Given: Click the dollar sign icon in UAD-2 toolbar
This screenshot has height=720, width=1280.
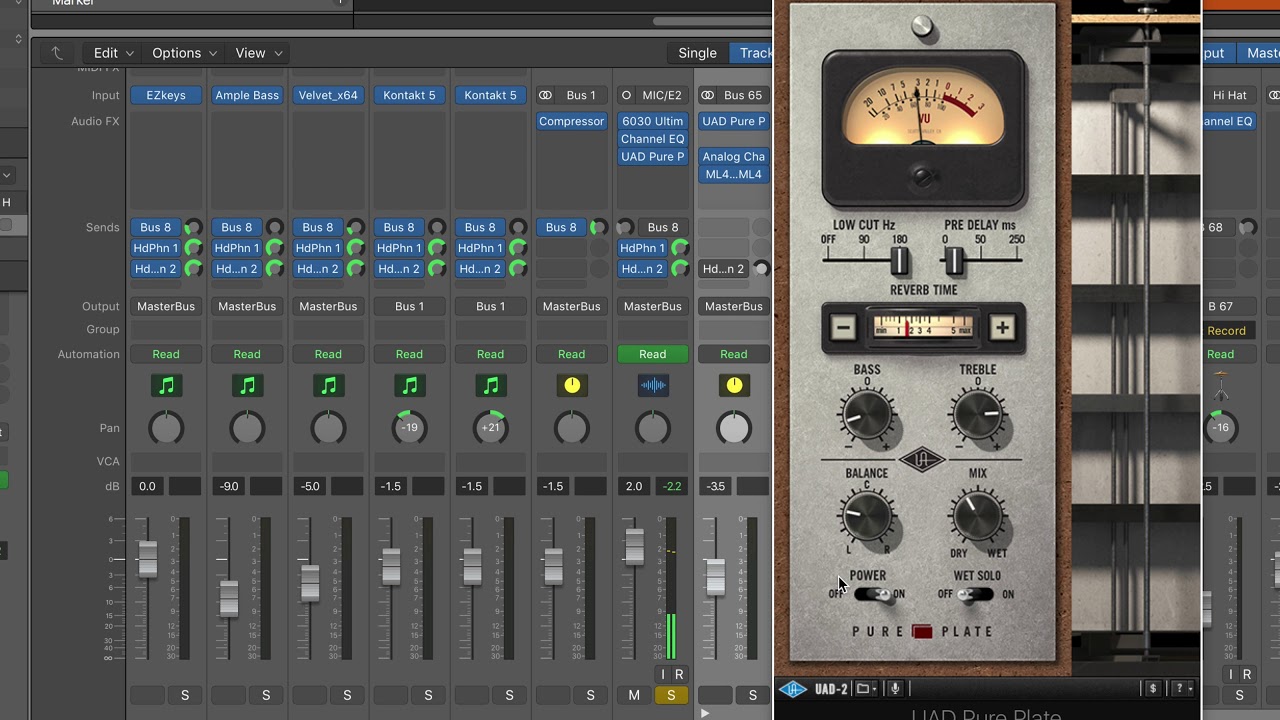Looking at the screenshot, I should tap(1153, 689).
